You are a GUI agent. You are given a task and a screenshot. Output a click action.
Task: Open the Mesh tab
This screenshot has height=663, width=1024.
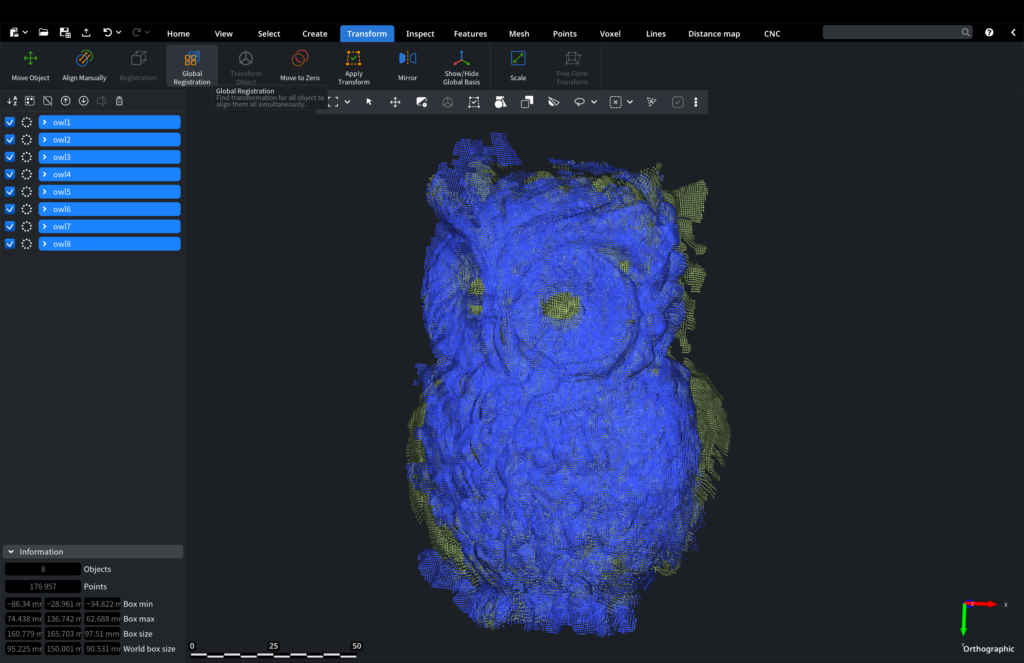click(x=519, y=34)
